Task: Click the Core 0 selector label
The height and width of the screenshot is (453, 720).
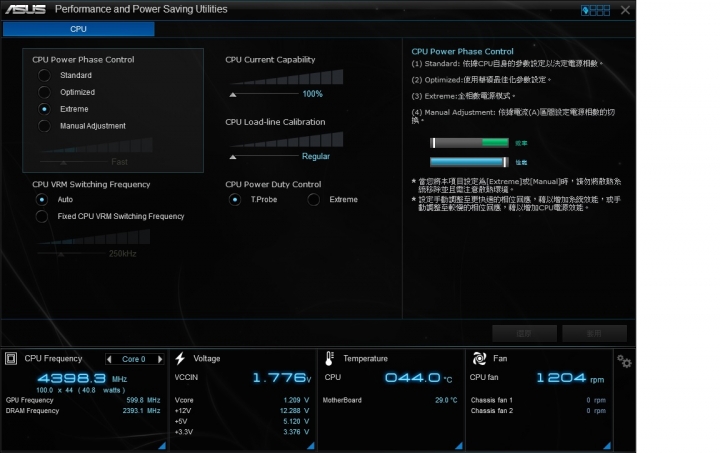Action: click(134, 359)
